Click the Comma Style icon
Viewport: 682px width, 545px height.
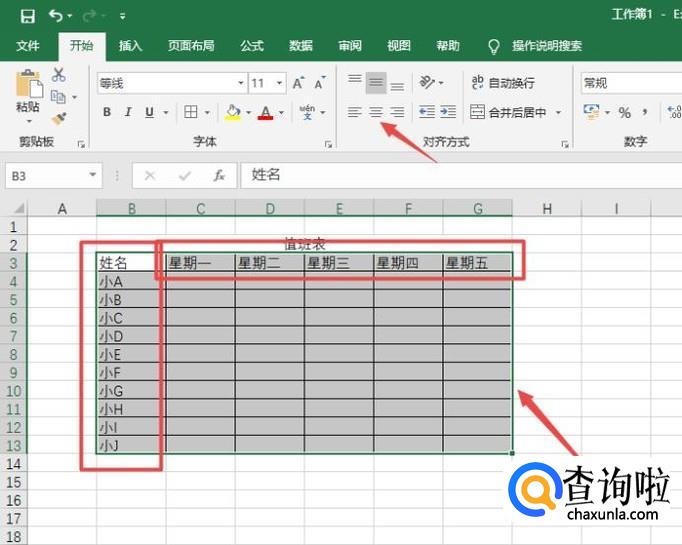645,113
